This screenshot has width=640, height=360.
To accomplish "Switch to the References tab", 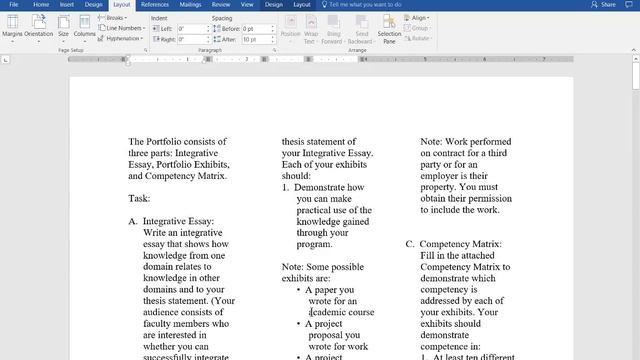I will pyautogui.click(x=155, y=4).
